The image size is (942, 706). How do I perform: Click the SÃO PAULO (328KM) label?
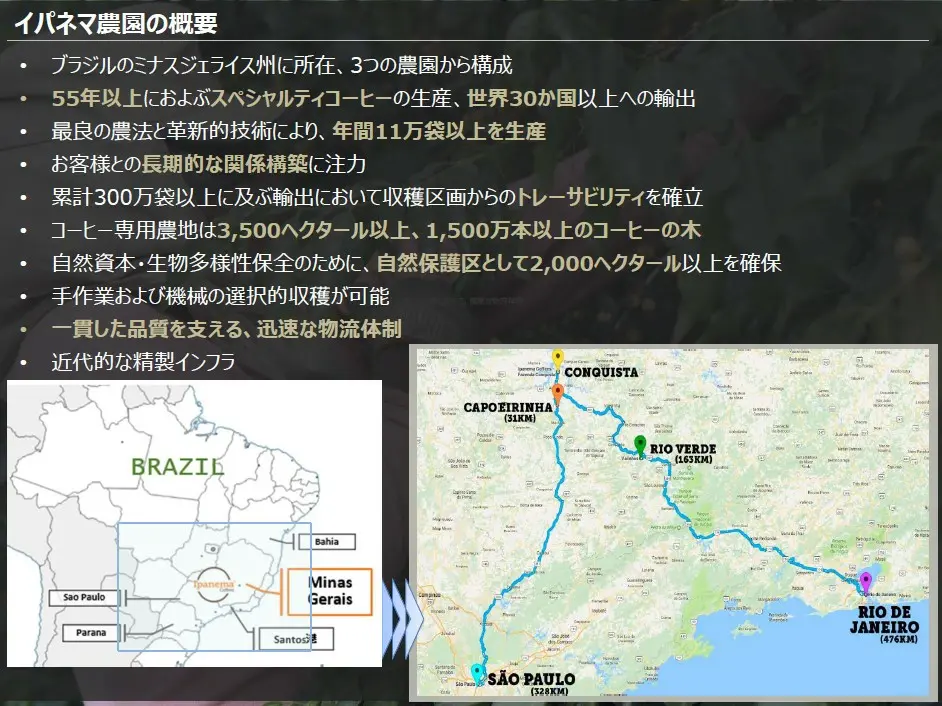532,684
